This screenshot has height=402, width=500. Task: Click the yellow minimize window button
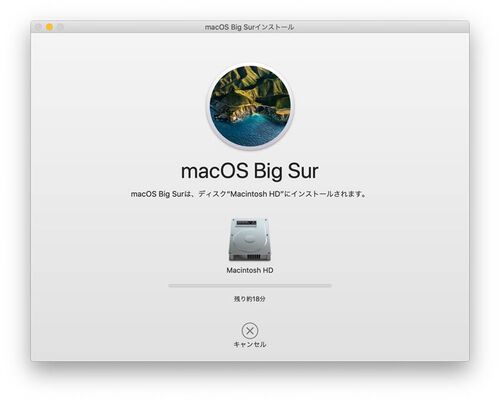(x=49, y=27)
